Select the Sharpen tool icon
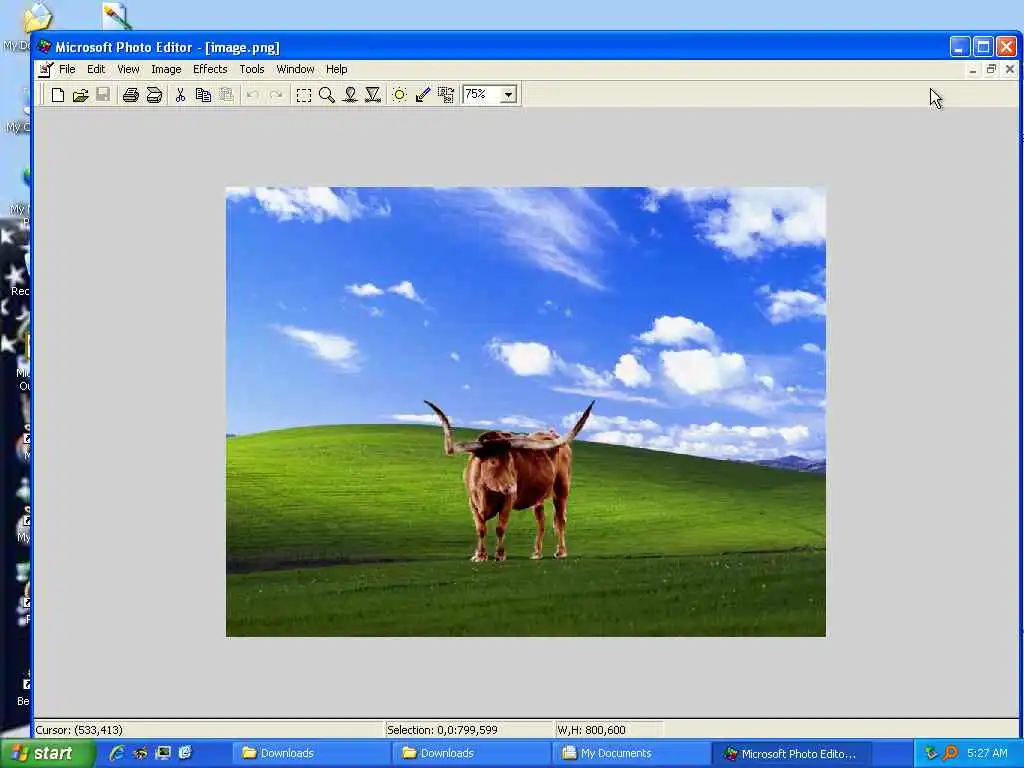Screen dimensions: 1024x768 [x=373, y=95]
